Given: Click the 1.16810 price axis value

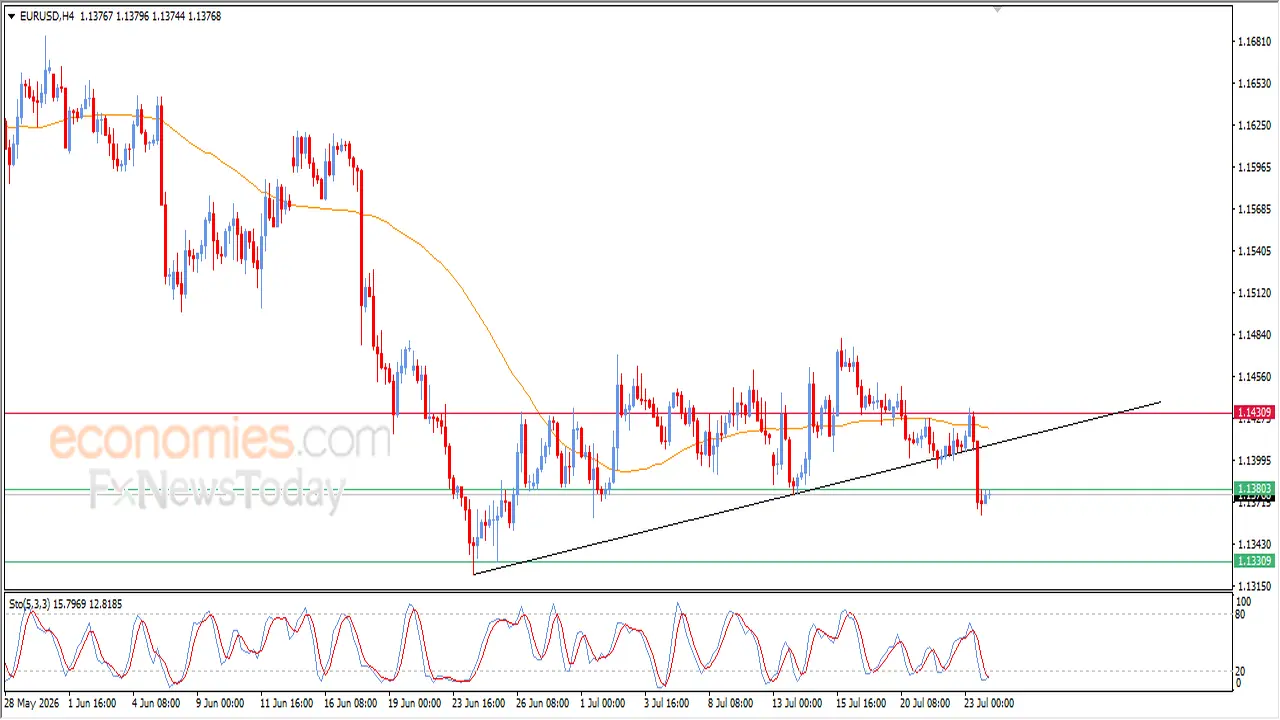Looking at the screenshot, I should point(1254,41).
